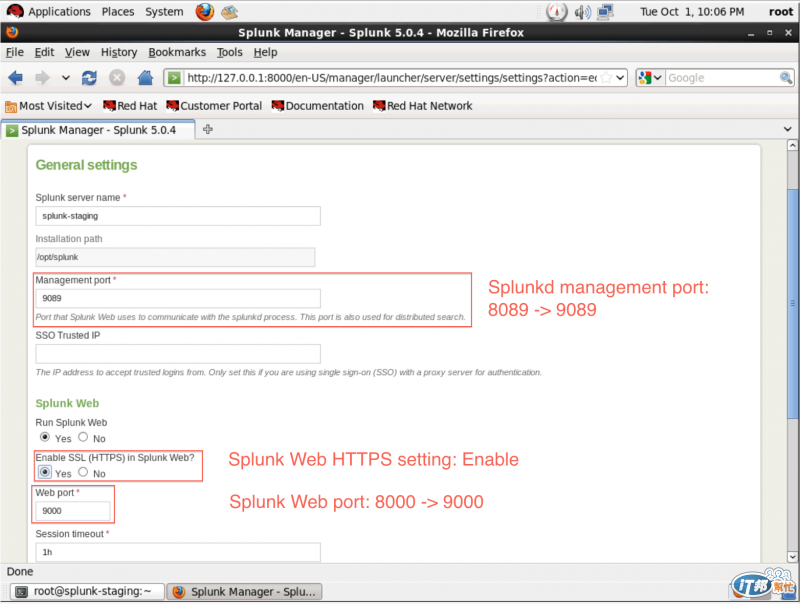Switch to root@splunk-staing terminal taskbar item
The image size is (800, 604).
pyautogui.click(x=87, y=592)
